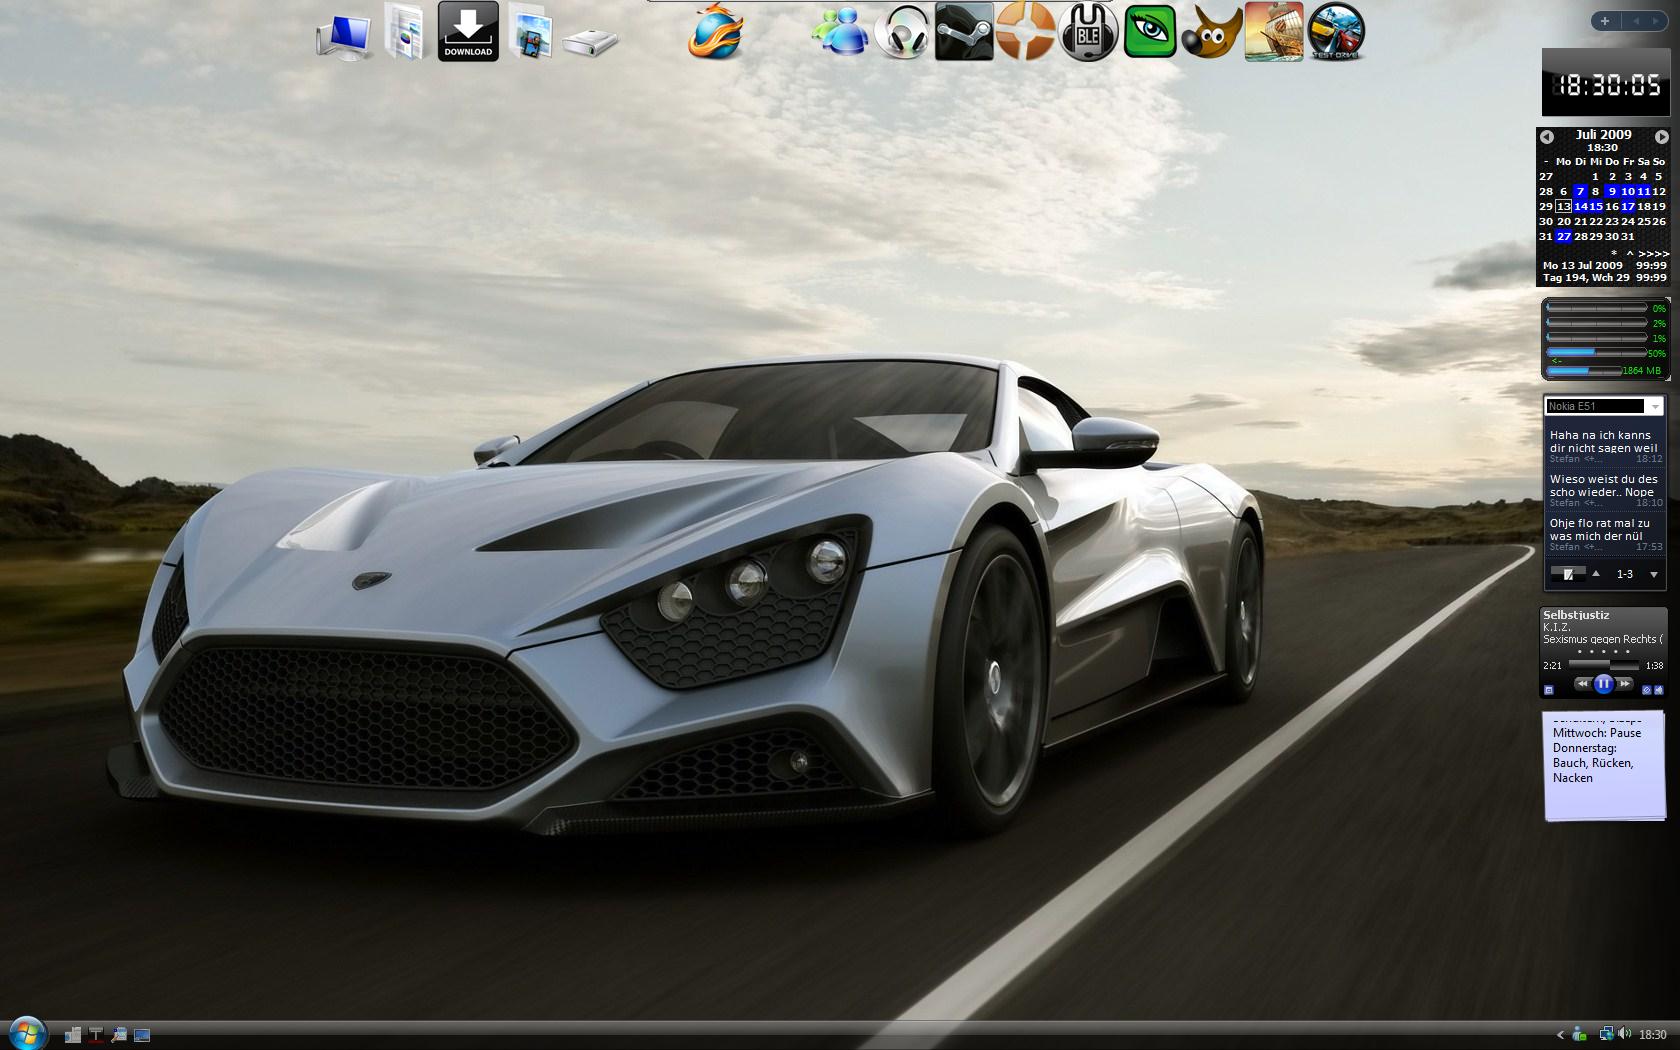
Task: Click the 1864 MB memory bar
Action: [x=1584, y=370]
